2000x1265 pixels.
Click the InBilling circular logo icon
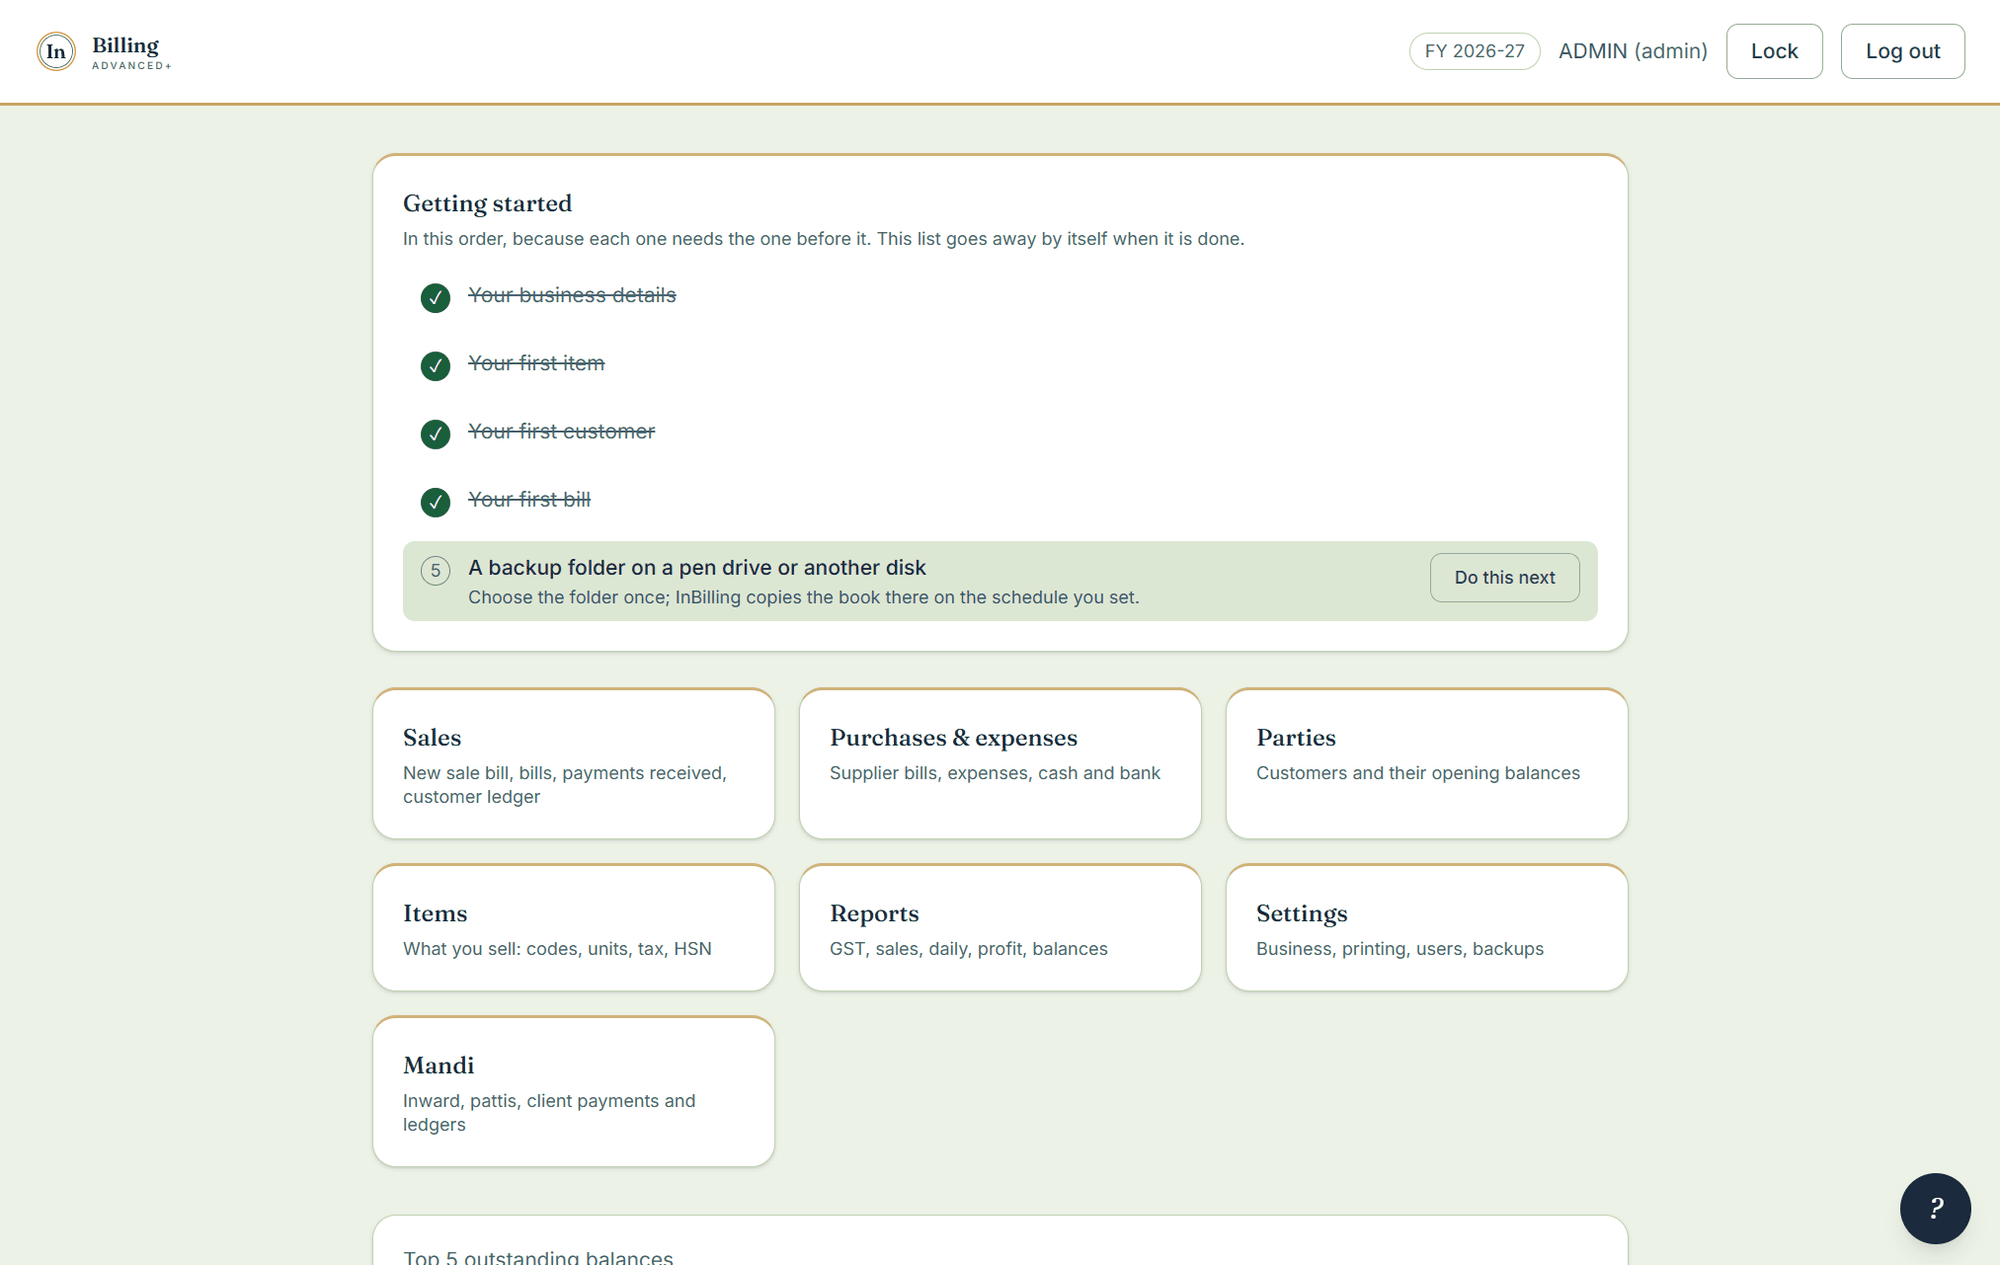tap(56, 51)
